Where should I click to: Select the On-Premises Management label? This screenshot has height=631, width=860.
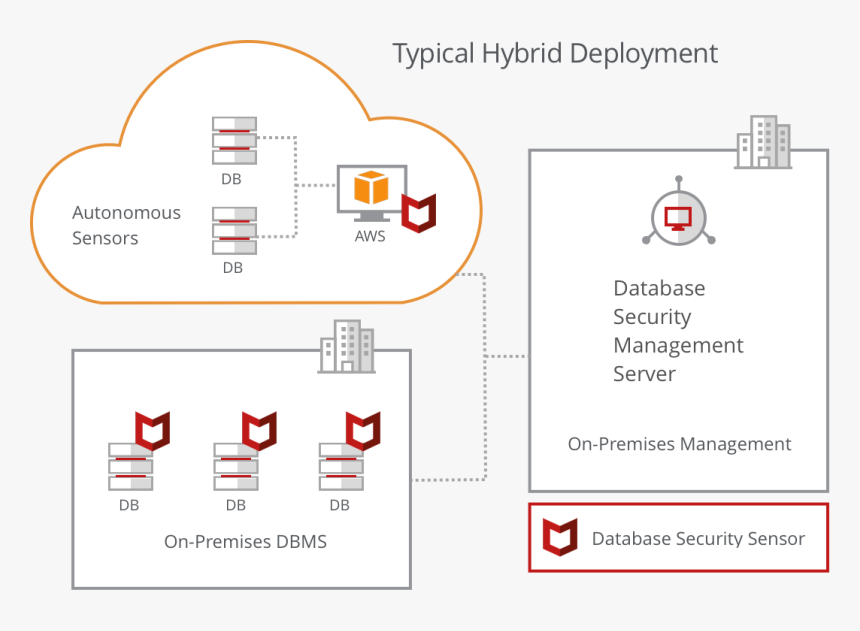point(679,443)
